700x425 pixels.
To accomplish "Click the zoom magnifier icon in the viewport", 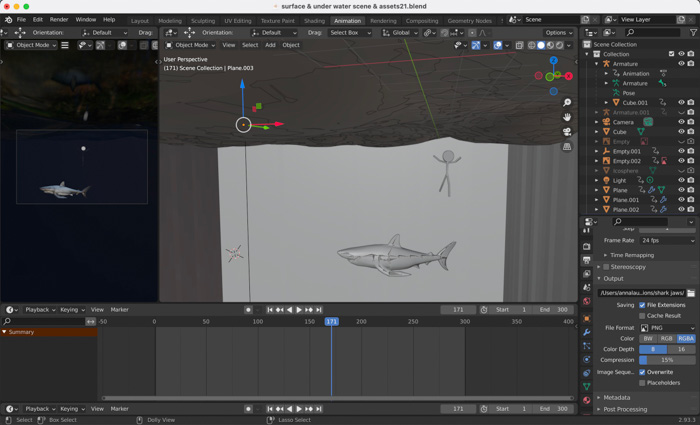I will [567, 103].
